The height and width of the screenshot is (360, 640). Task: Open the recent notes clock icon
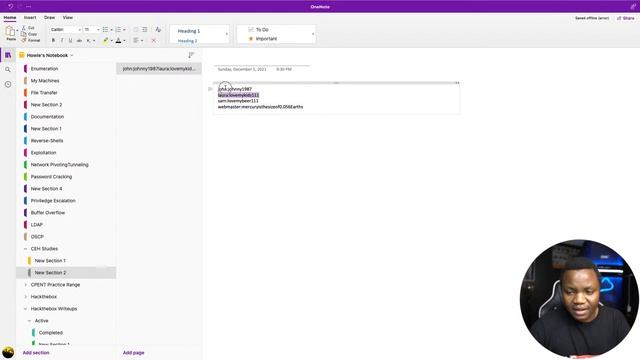[x=8, y=84]
